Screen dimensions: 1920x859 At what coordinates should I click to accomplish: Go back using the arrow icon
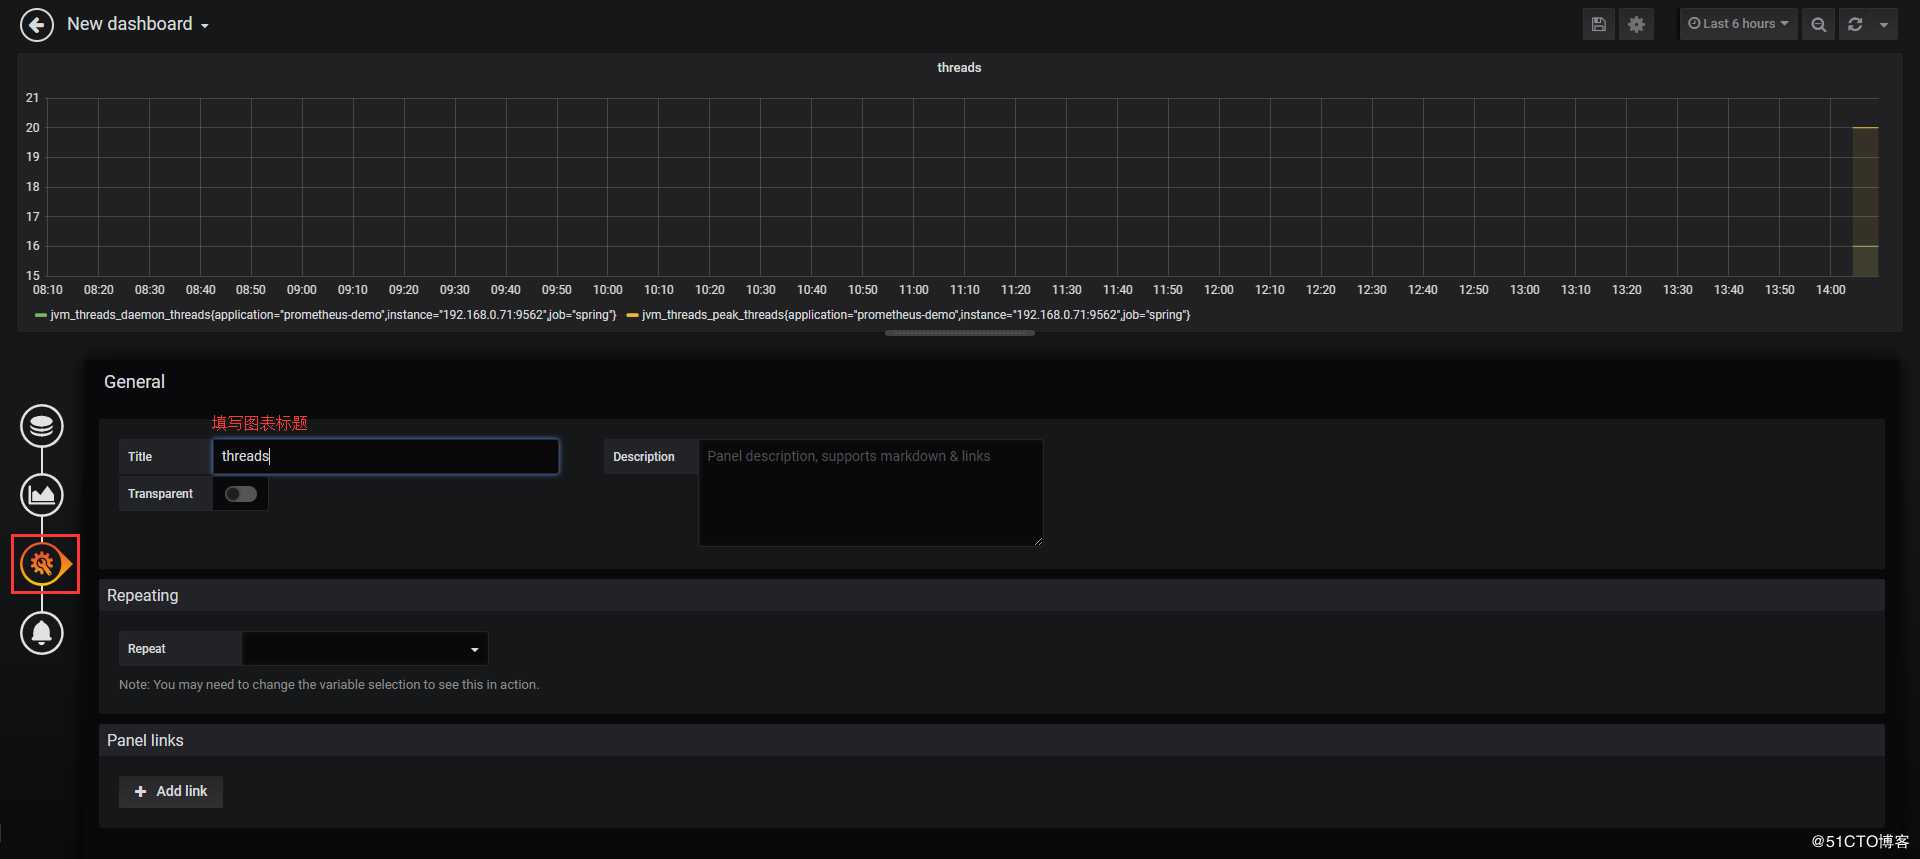pyautogui.click(x=37, y=24)
